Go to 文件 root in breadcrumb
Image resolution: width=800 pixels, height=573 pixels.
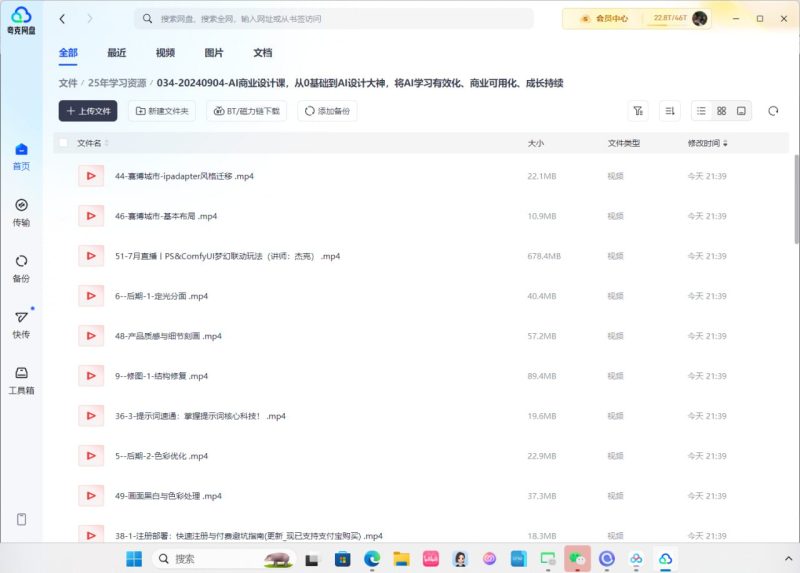(x=68, y=83)
